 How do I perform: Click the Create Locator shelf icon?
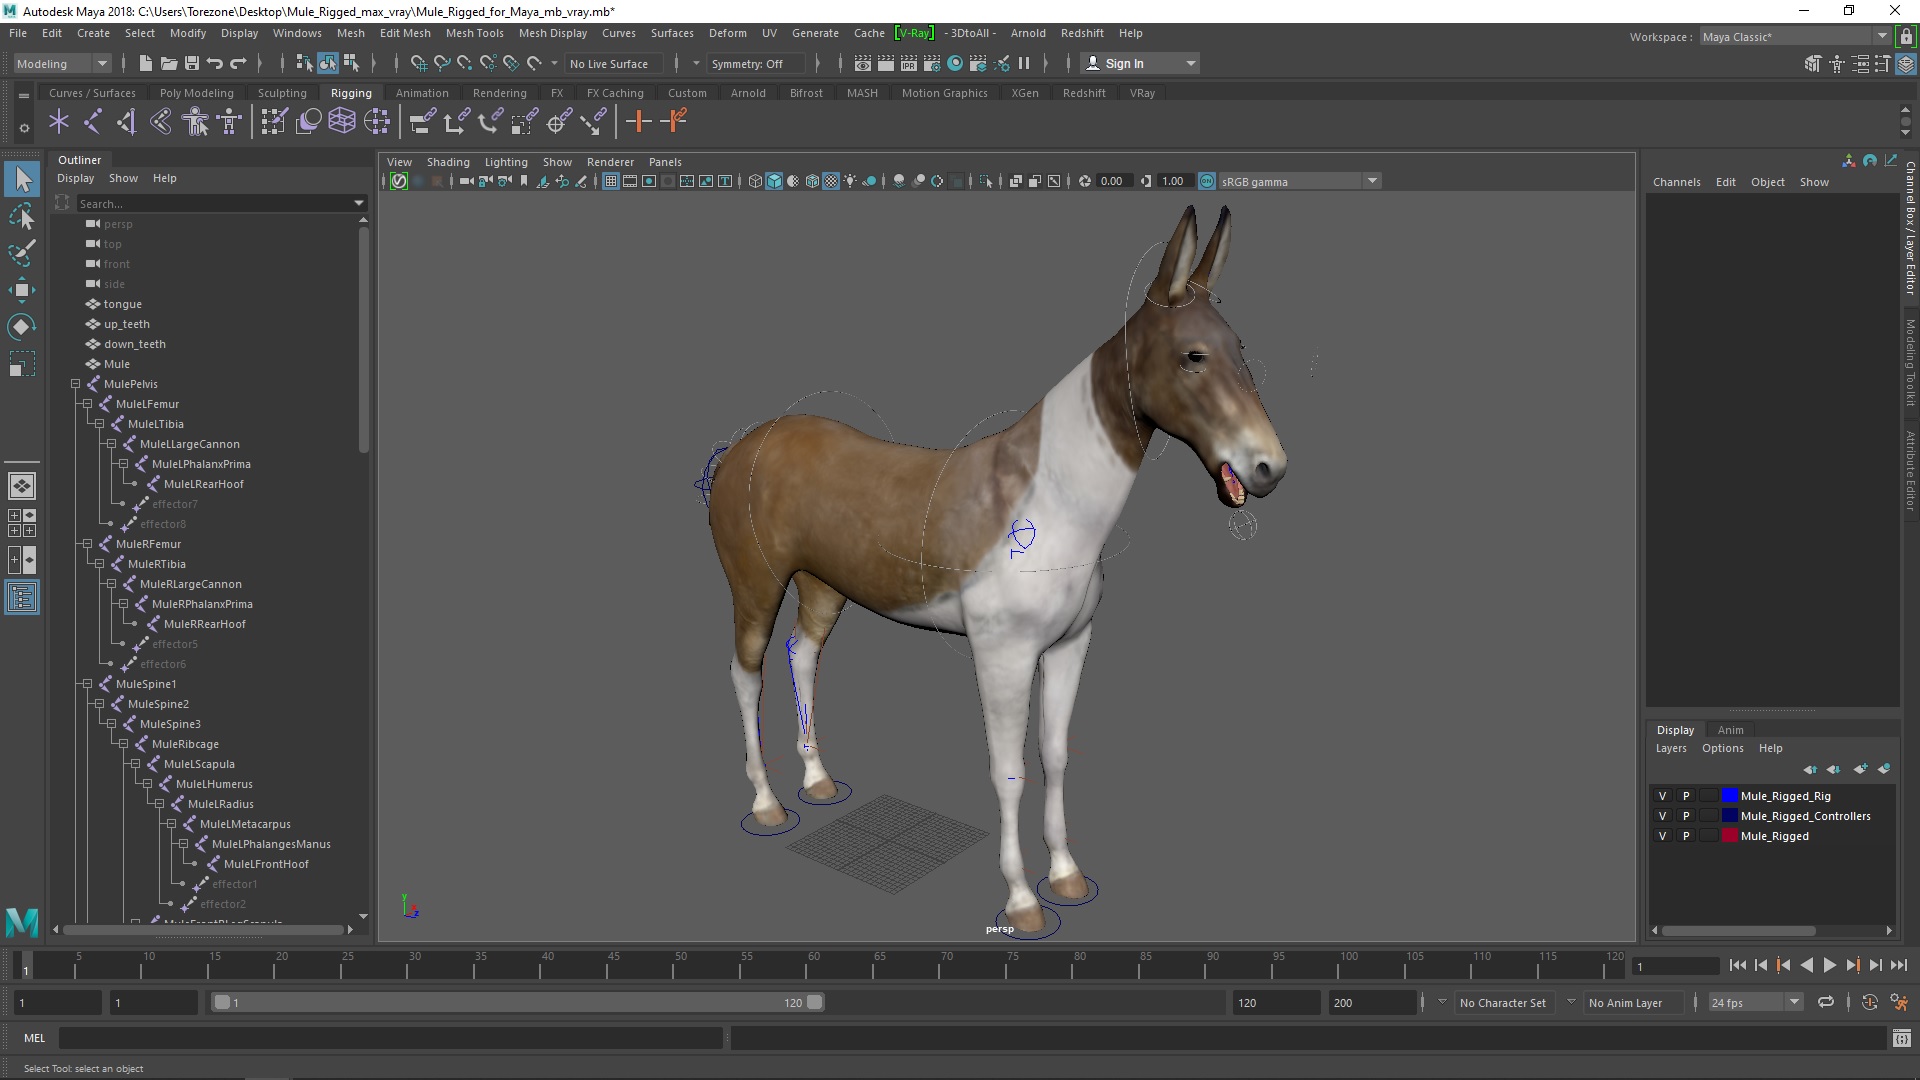coord(59,122)
